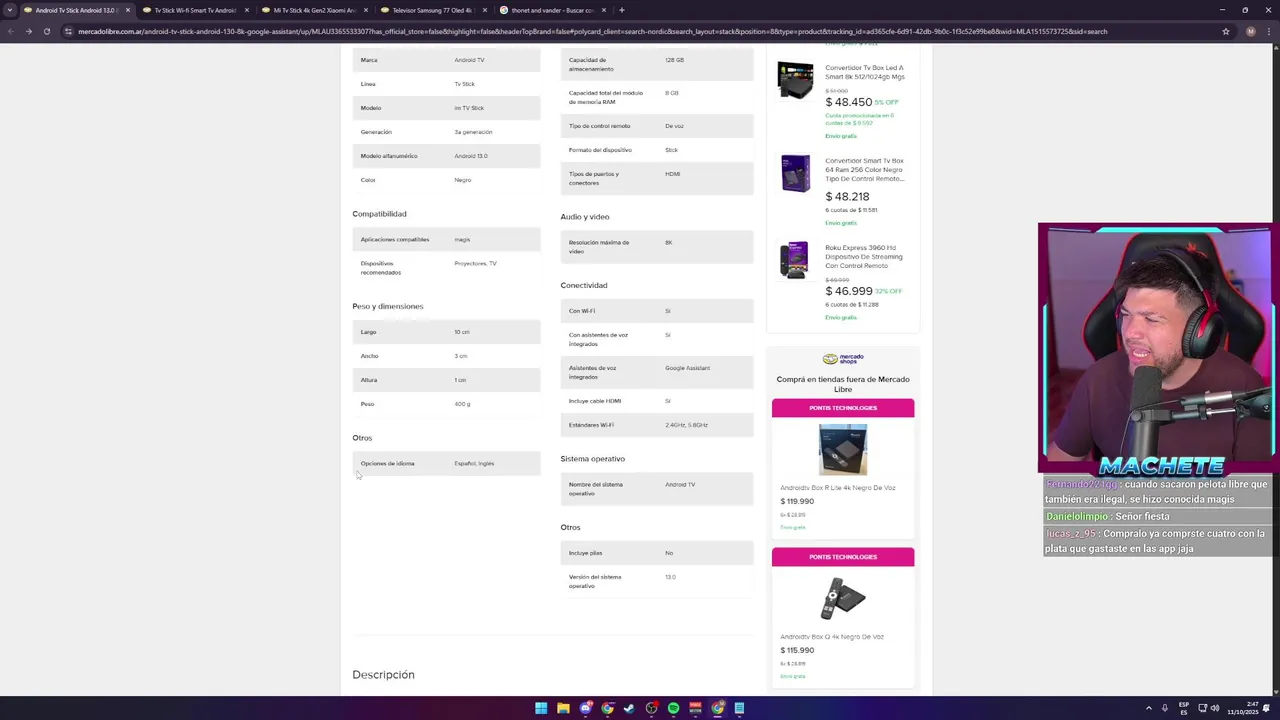1280x720 pixels.
Task: Open Steam from the taskbar
Action: coord(629,708)
